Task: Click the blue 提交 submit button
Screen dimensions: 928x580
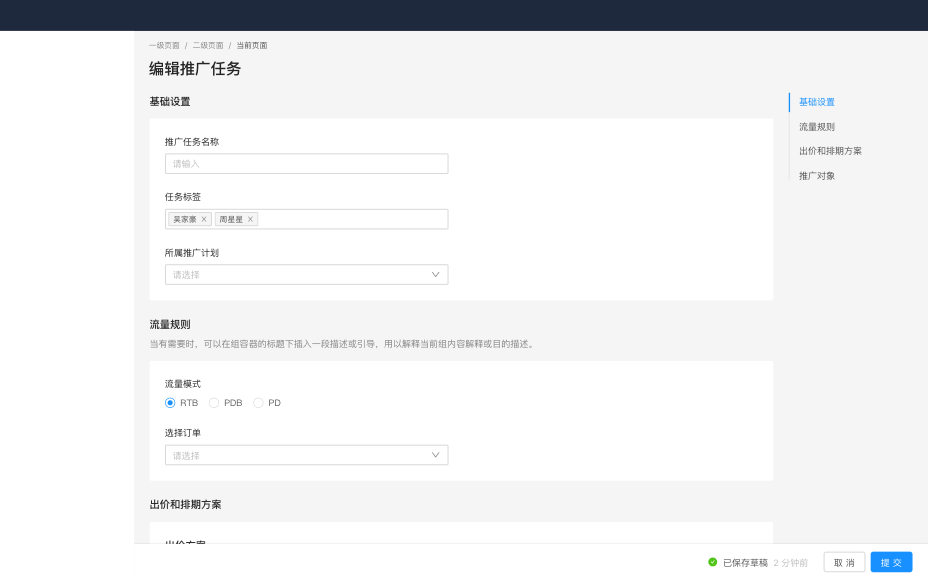Action: click(891, 562)
